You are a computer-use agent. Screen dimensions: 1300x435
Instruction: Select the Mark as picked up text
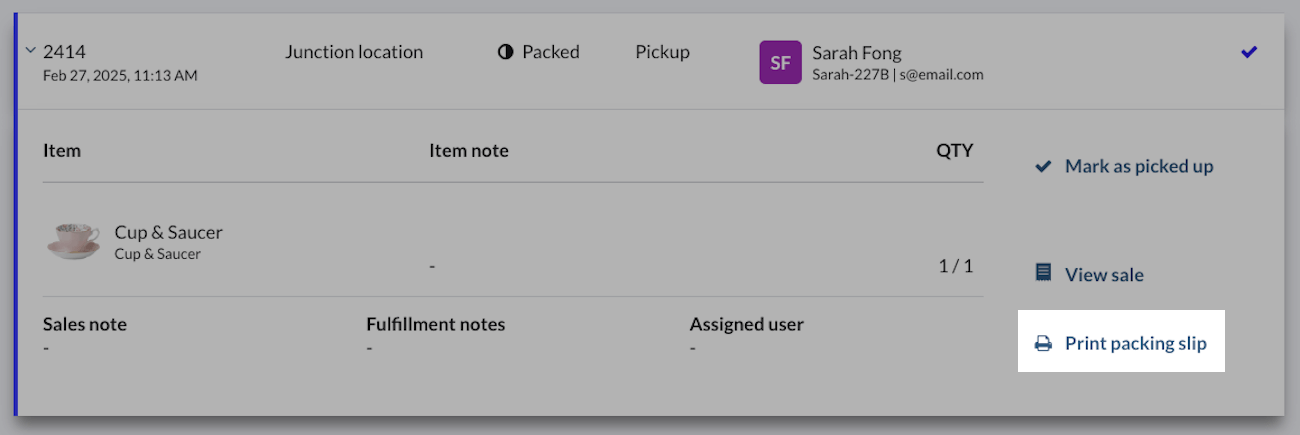[1139, 167]
